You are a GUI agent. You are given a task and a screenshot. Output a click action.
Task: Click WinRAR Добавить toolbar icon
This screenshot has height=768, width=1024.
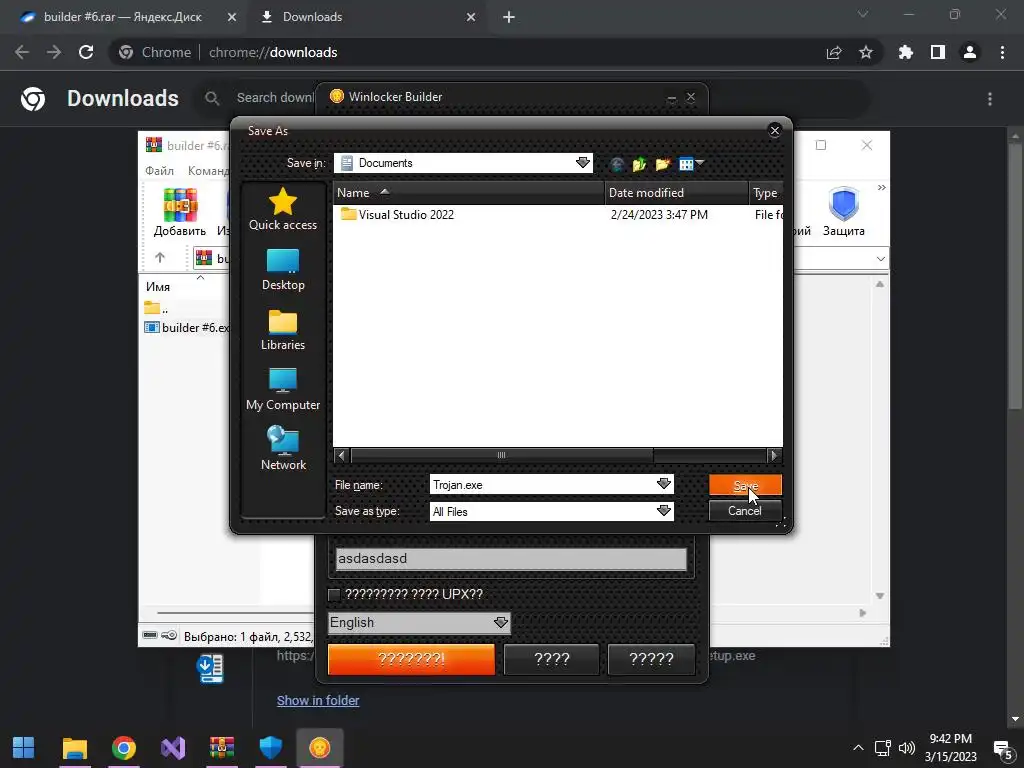[x=180, y=212]
